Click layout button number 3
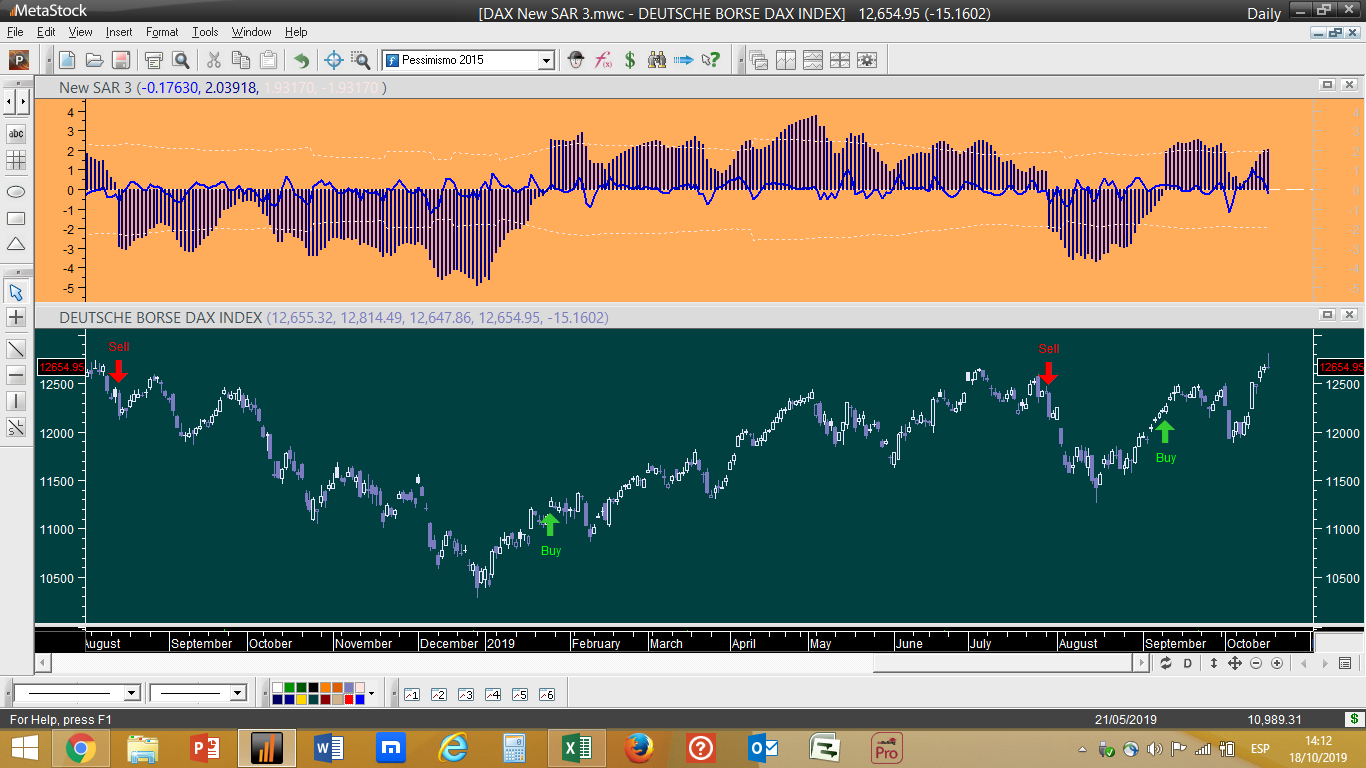 click(465, 694)
